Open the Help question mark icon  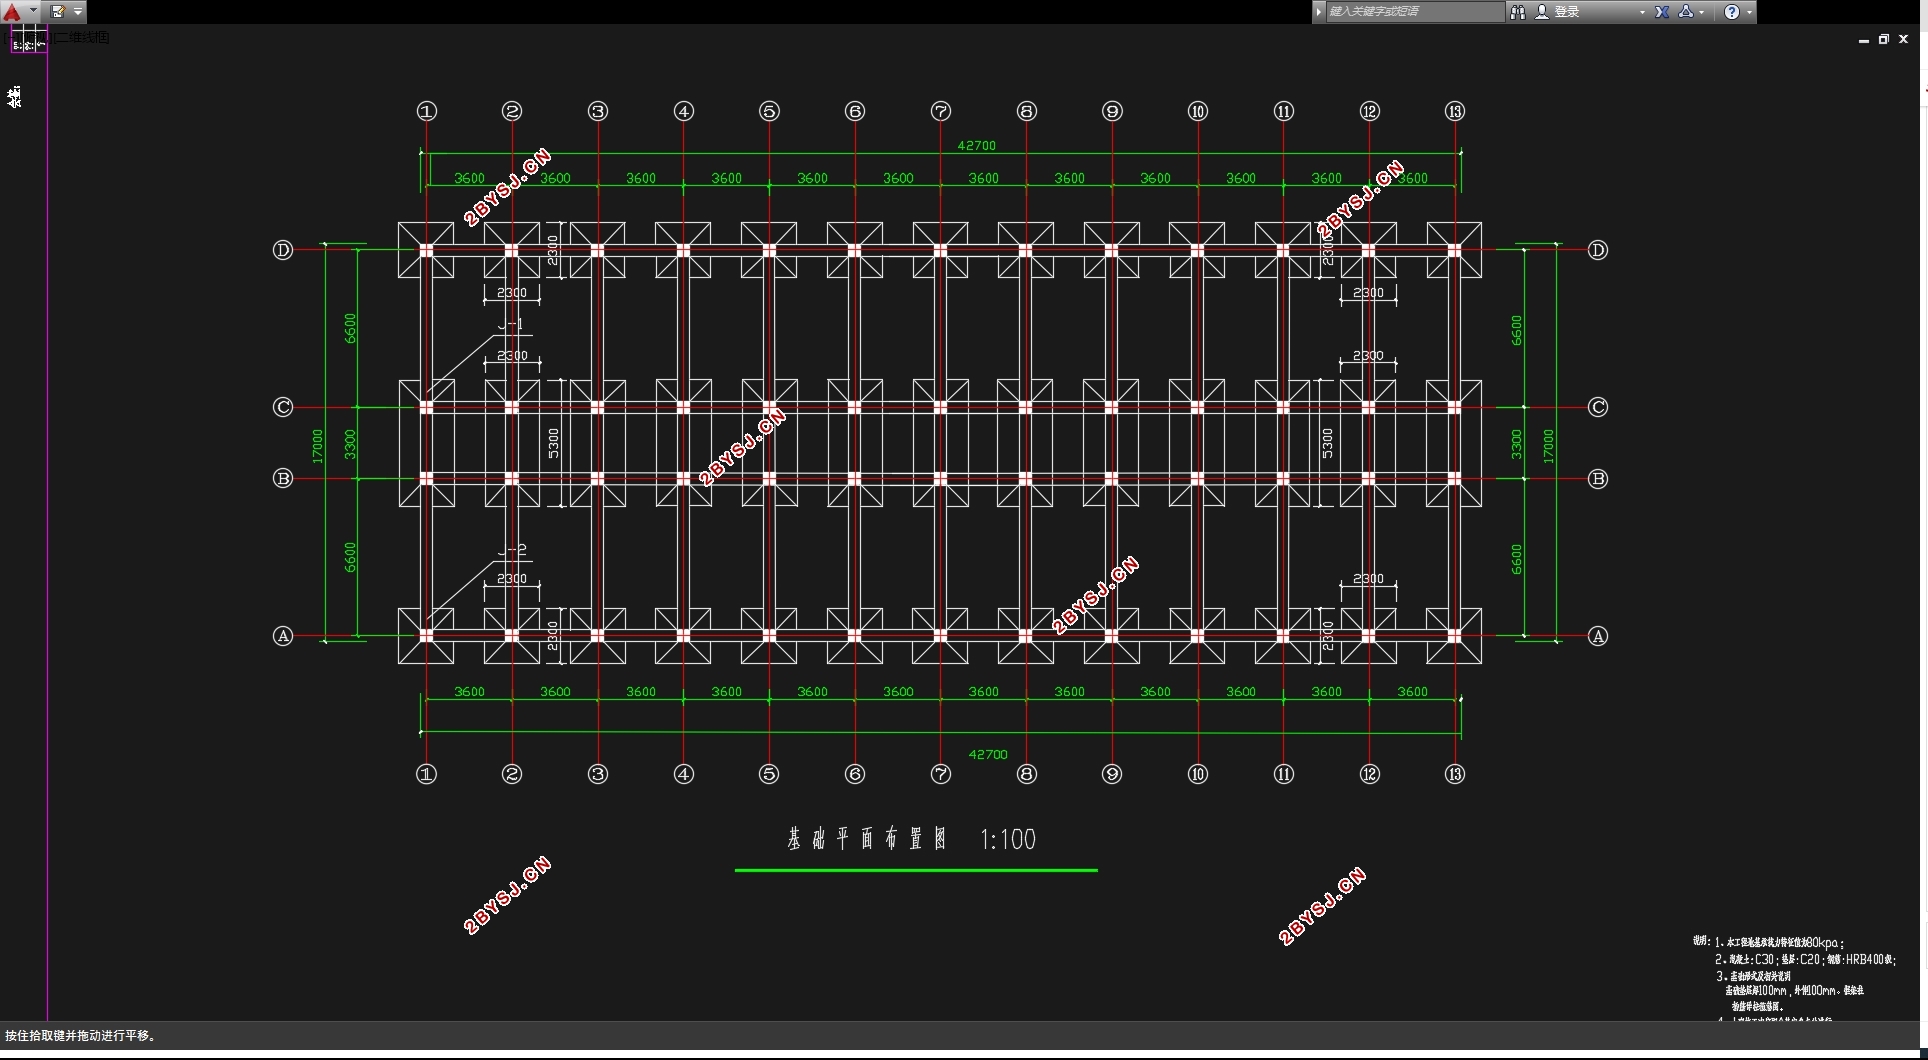tap(1732, 12)
